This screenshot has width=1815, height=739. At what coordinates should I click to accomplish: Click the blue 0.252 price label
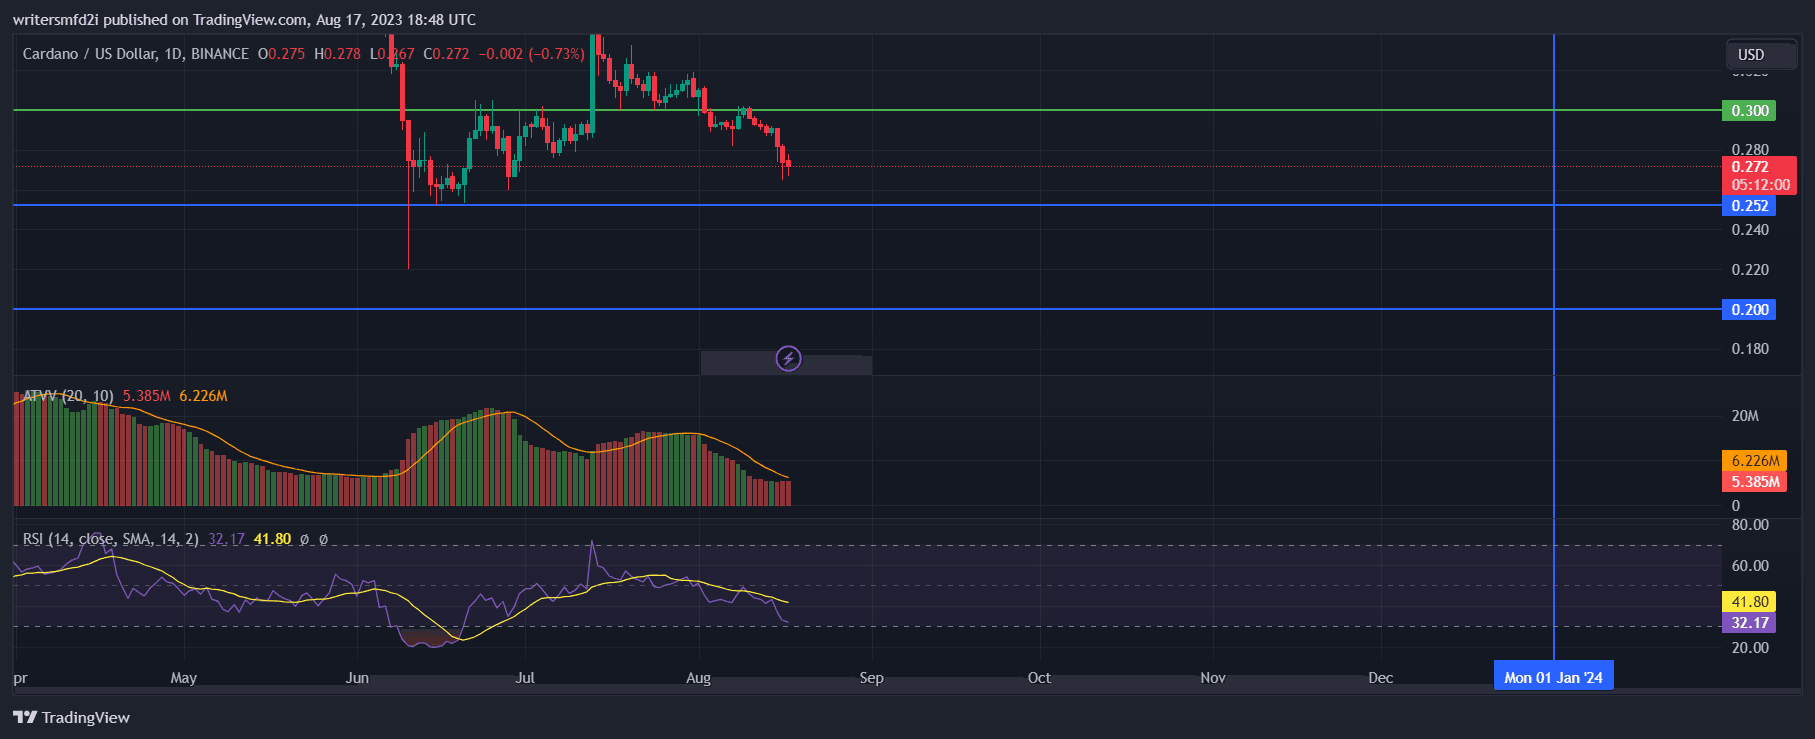[x=1748, y=206]
